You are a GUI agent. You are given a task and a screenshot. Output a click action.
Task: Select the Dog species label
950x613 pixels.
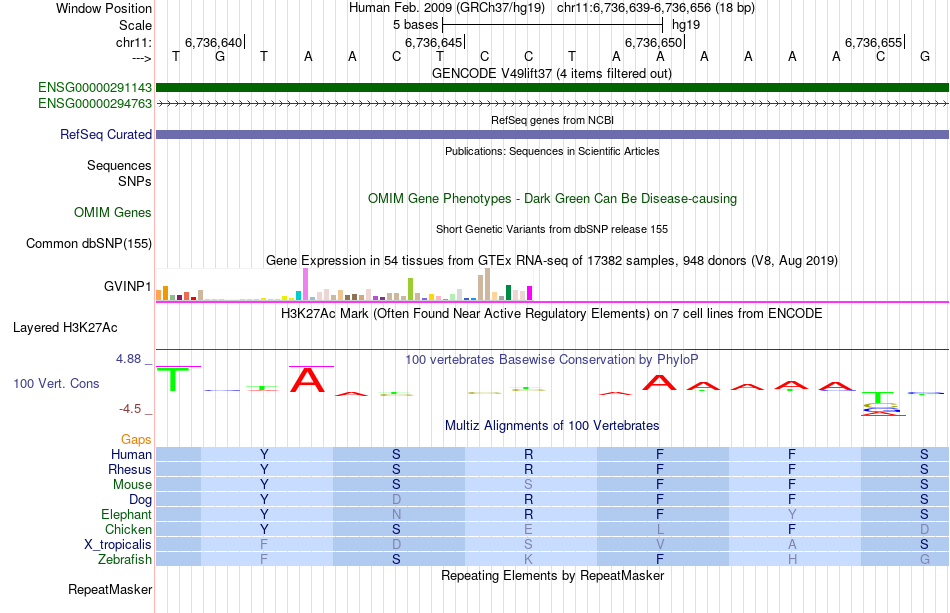[x=140, y=499]
